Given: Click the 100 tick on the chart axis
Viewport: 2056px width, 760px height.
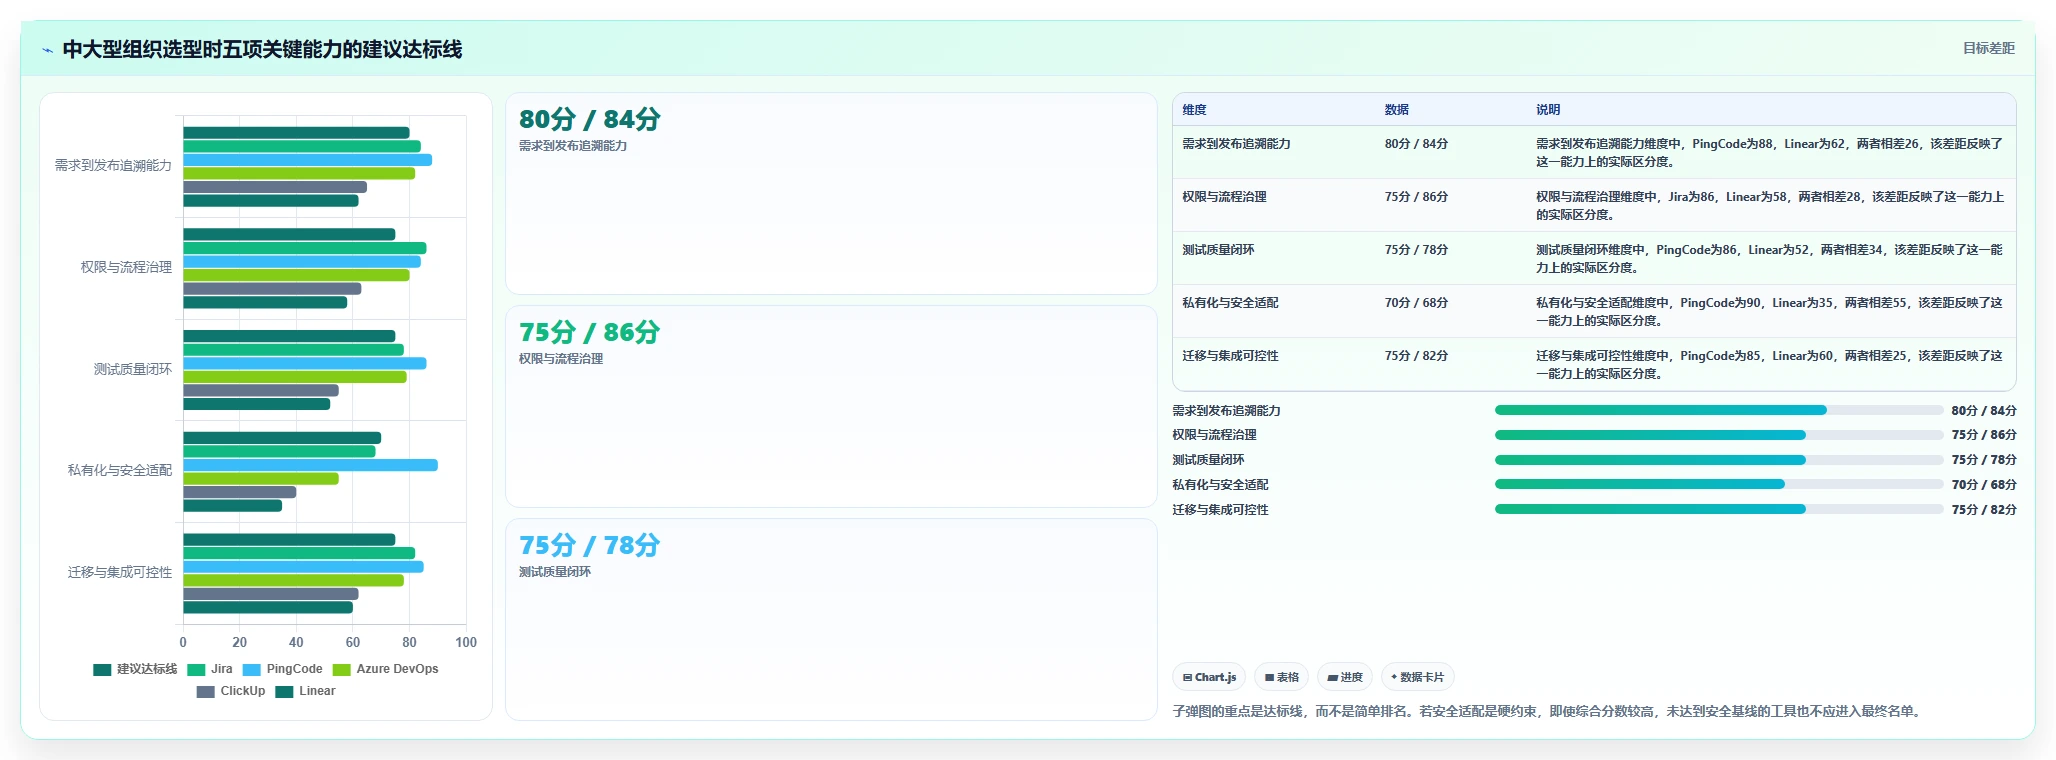Looking at the screenshot, I should click(466, 642).
